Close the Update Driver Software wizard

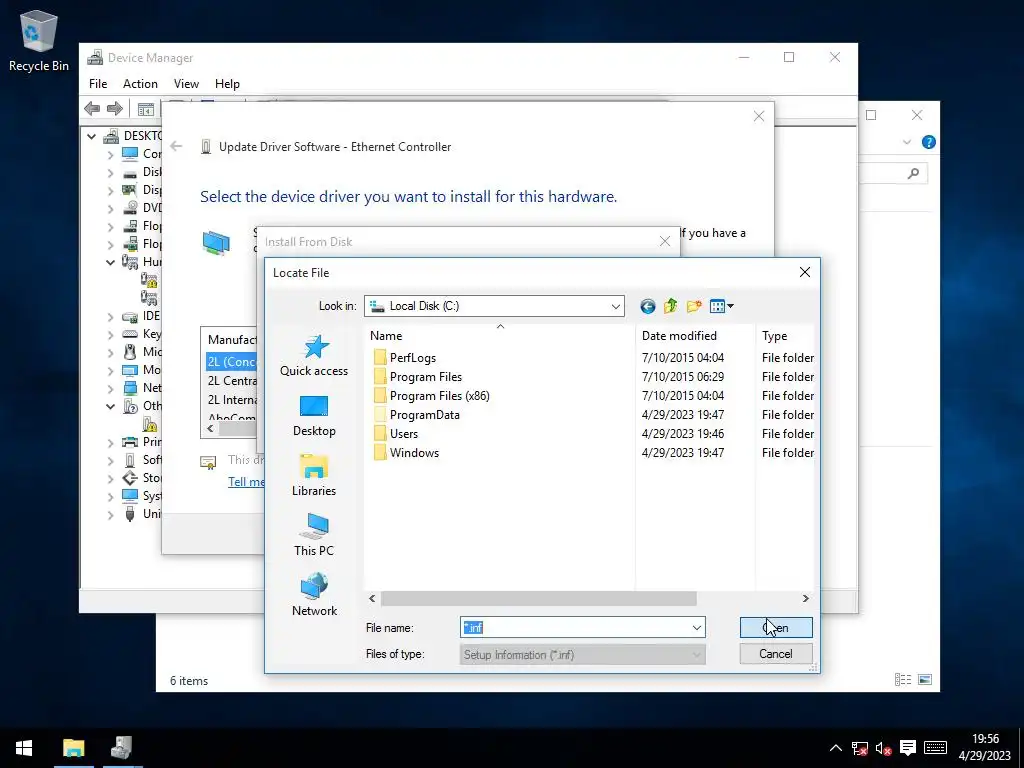click(758, 116)
